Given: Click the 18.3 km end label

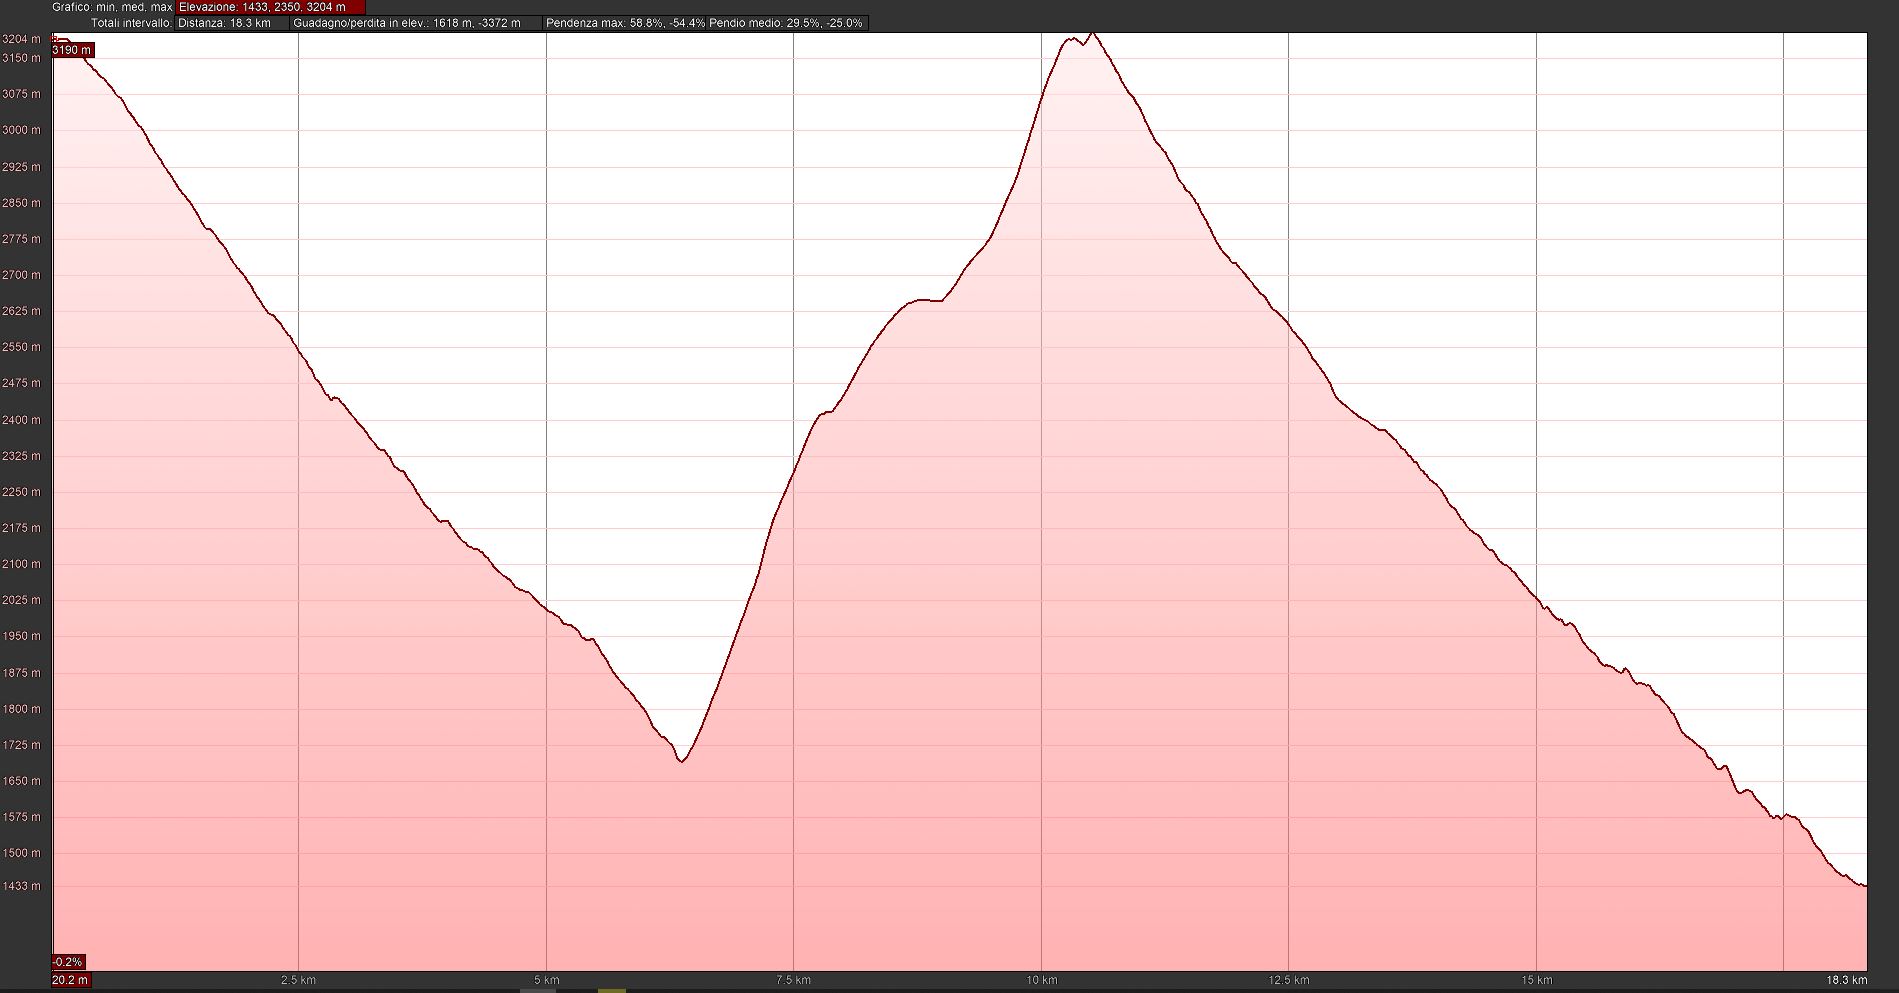Looking at the screenshot, I should 1846,980.
